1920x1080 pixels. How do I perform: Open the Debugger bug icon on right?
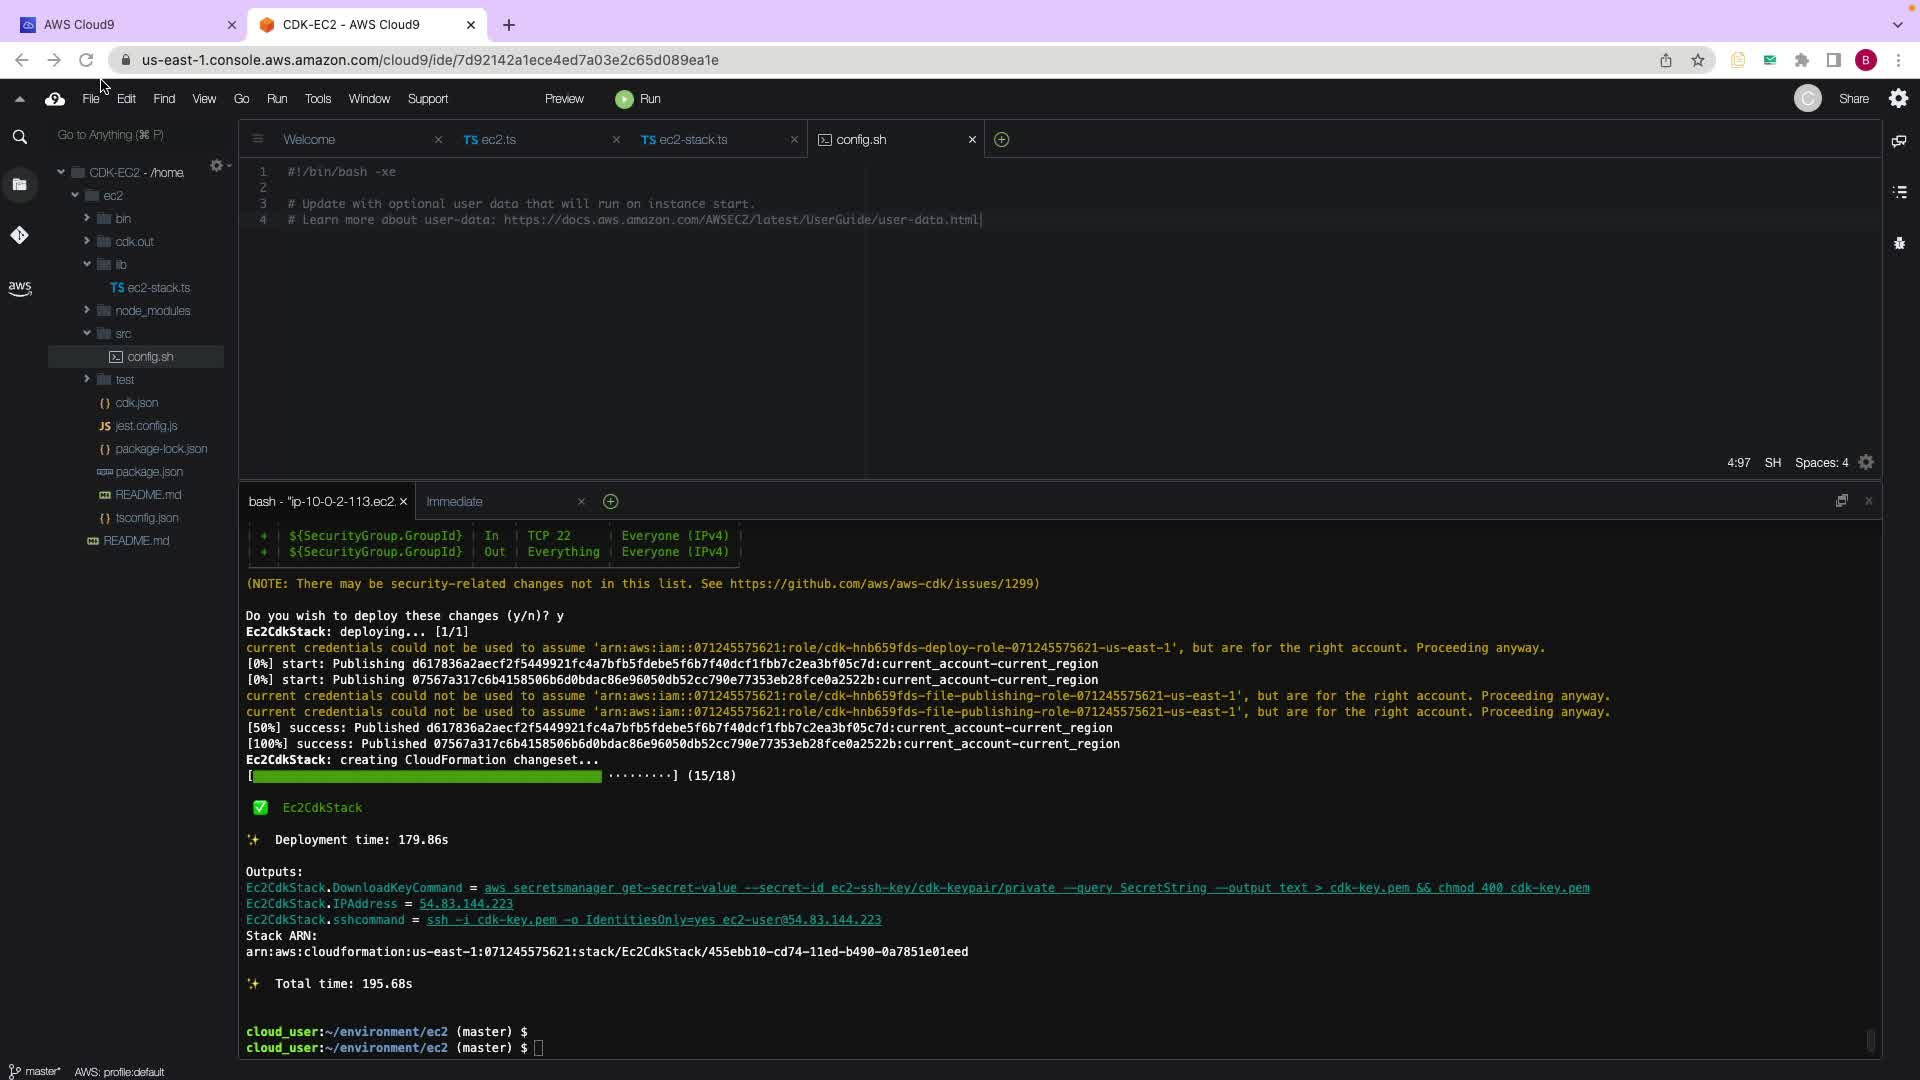[x=1899, y=243]
